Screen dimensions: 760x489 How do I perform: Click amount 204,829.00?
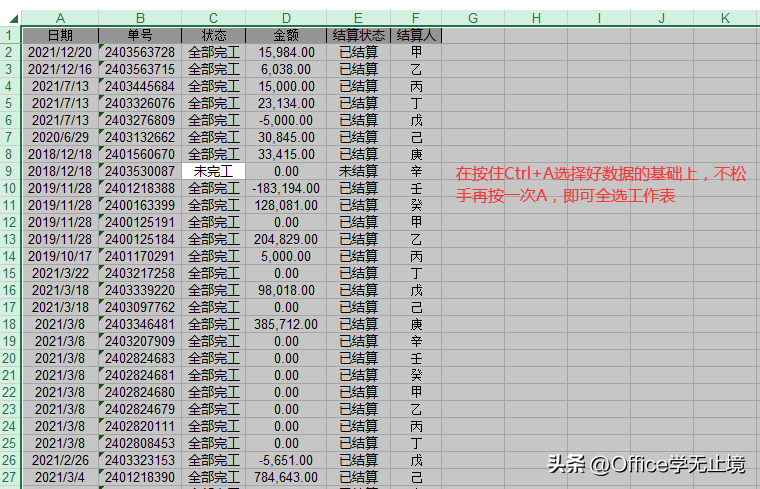point(286,239)
